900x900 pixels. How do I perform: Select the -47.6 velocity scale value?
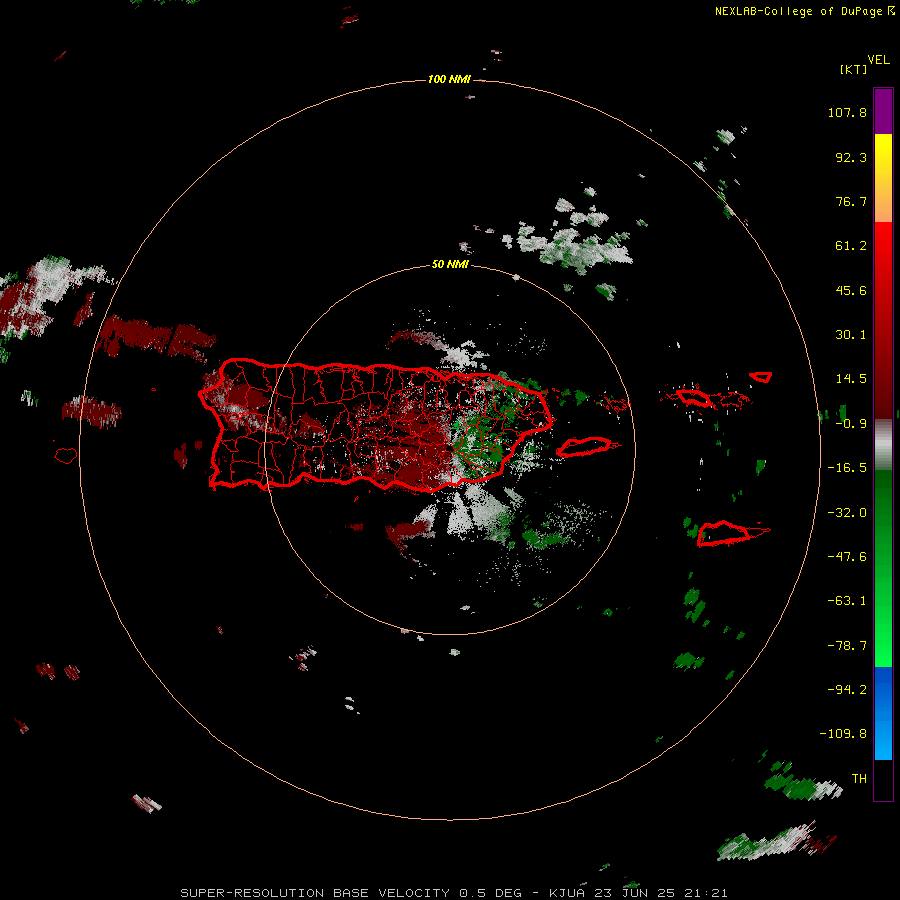[847, 557]
